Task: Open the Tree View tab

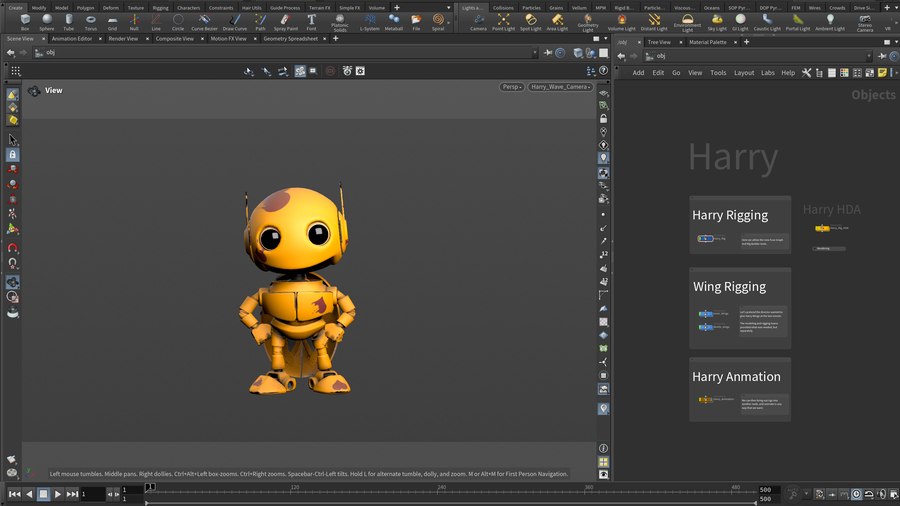Action: tap(659, 43)
